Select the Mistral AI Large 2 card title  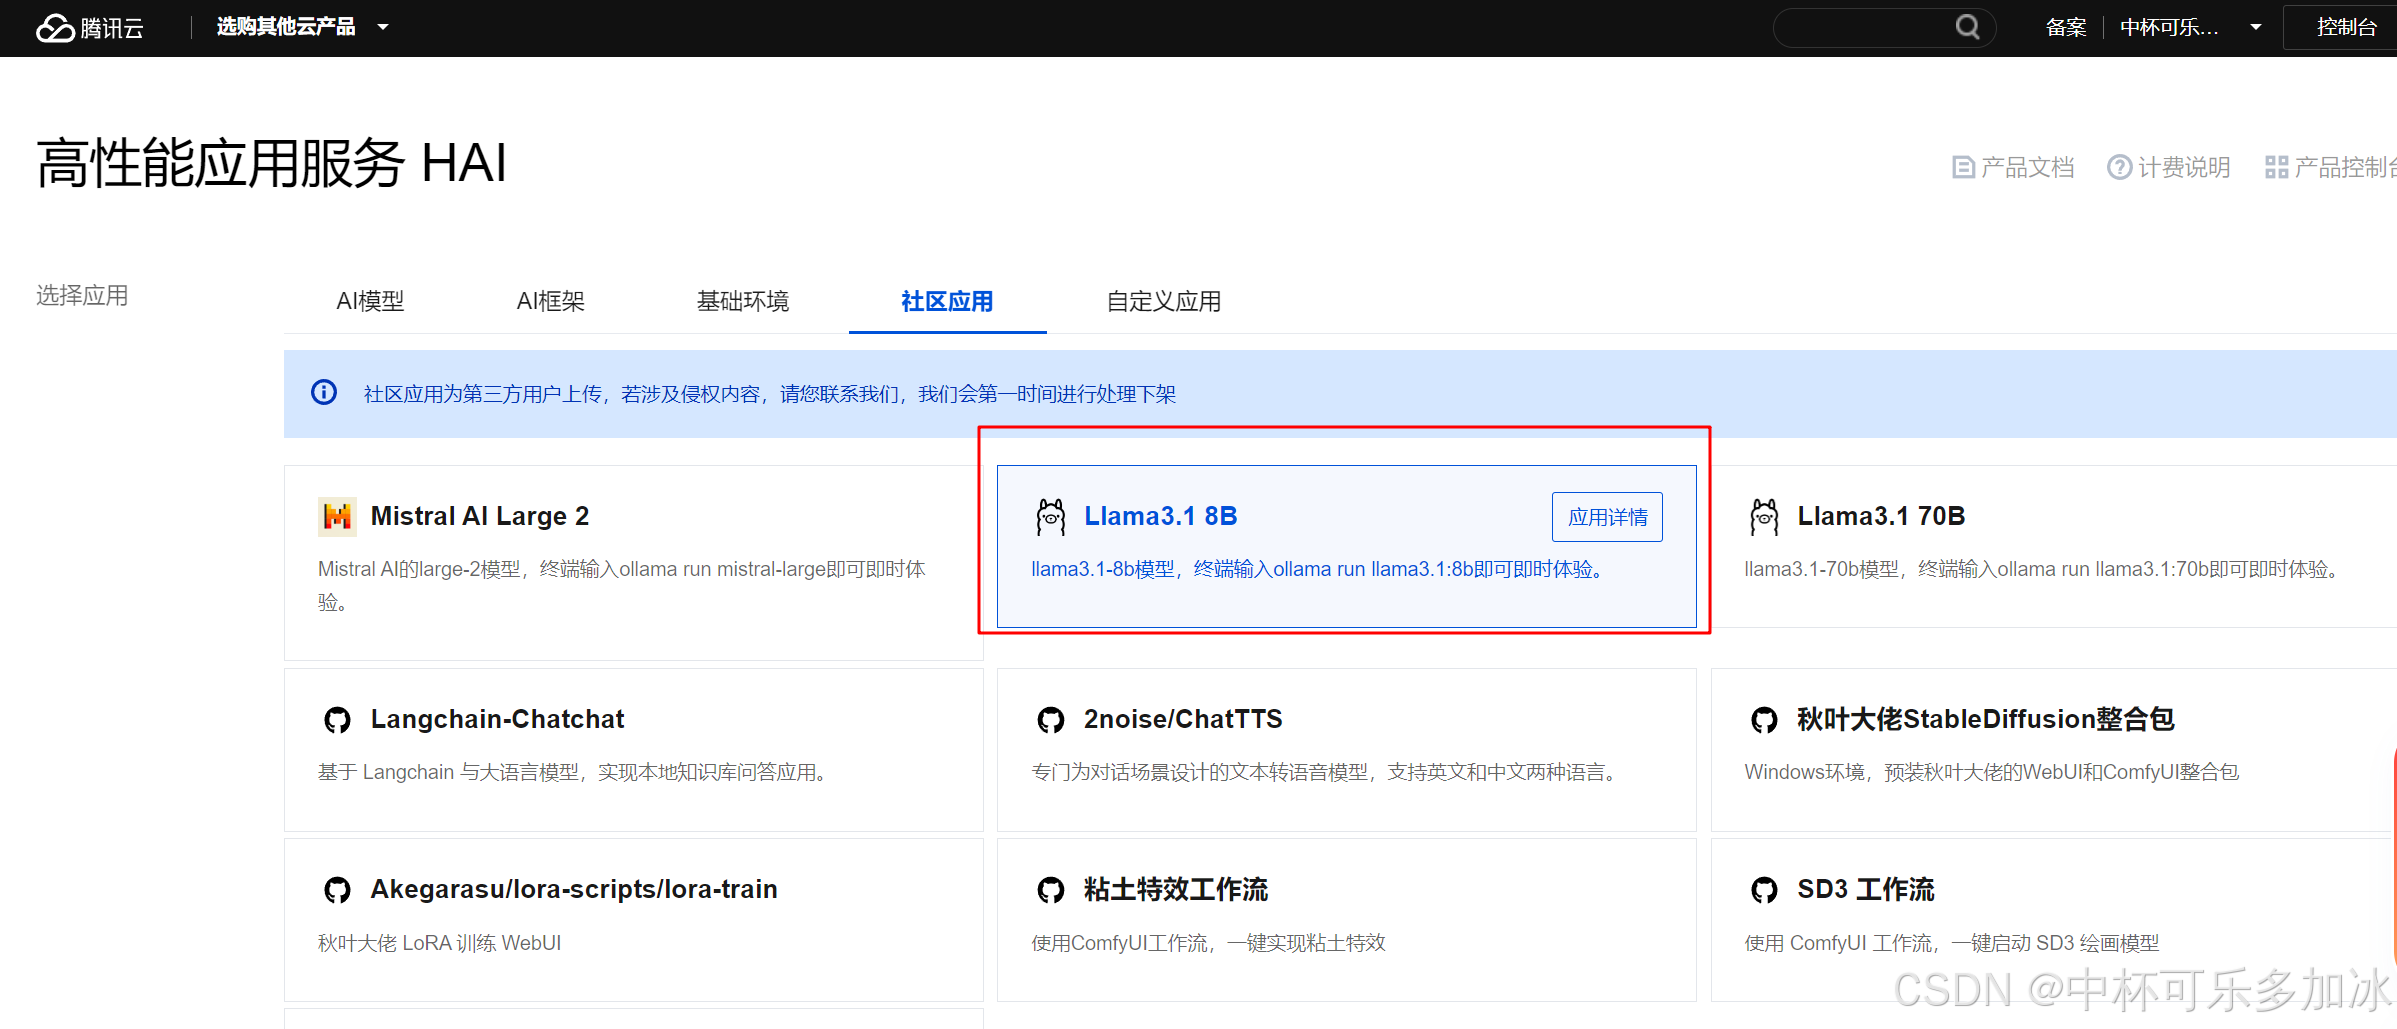point(480,516)
